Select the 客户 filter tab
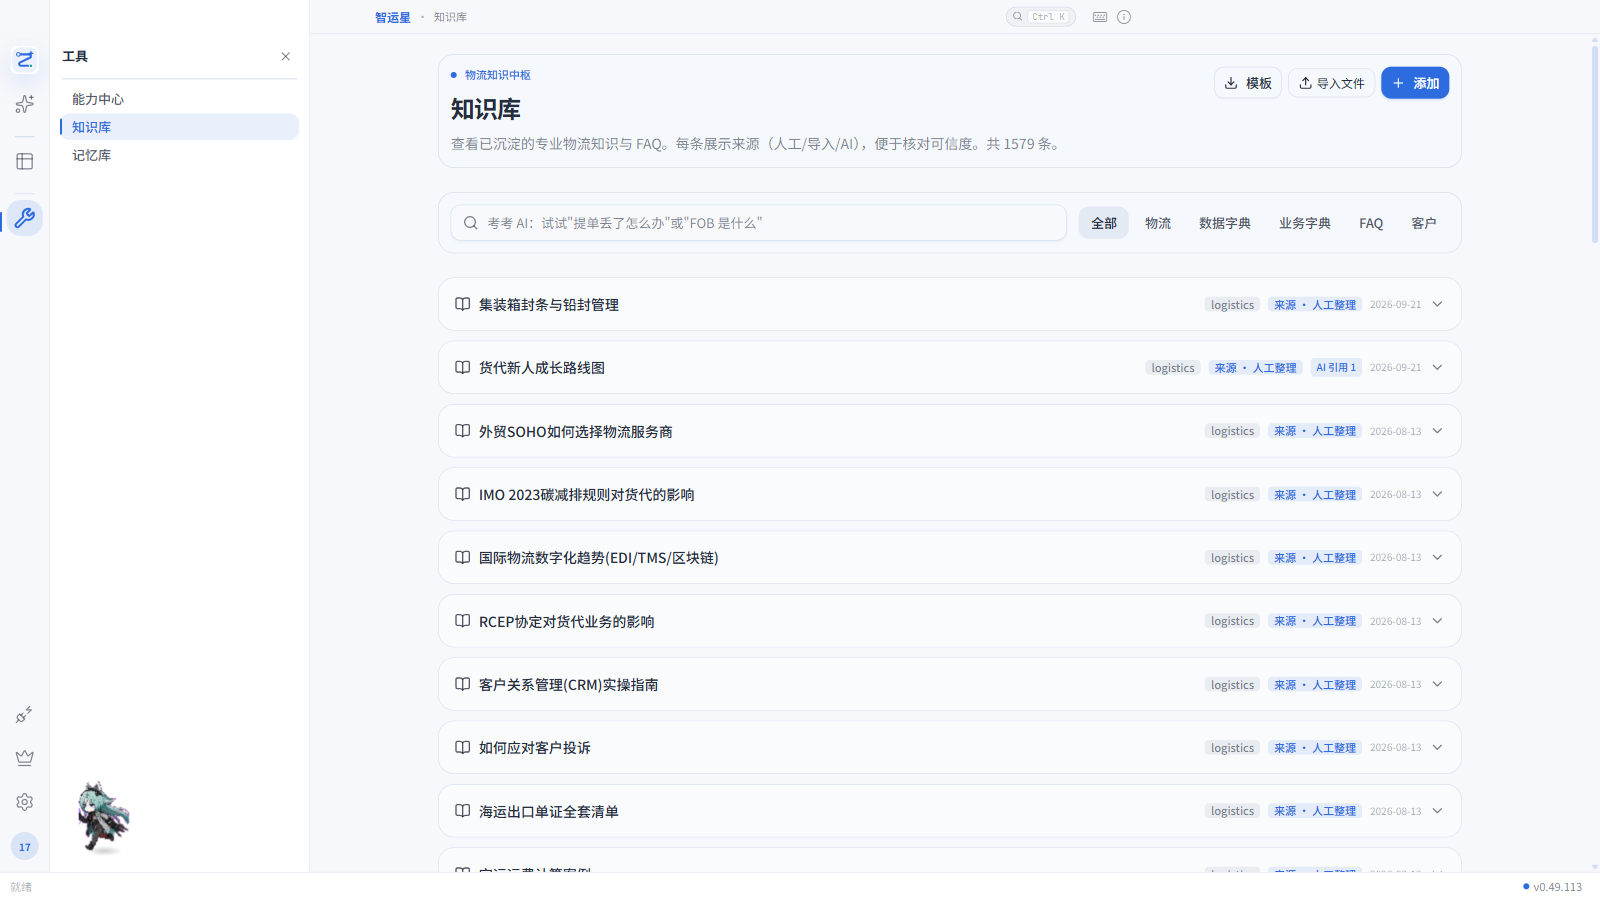 click(x=1424, y=223)
